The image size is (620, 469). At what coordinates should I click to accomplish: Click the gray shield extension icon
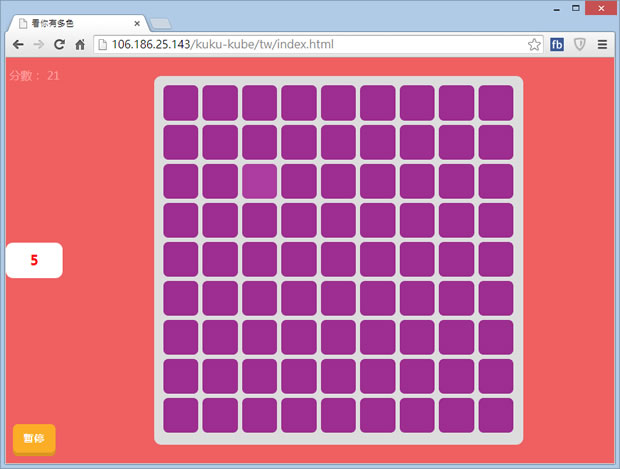579,45
